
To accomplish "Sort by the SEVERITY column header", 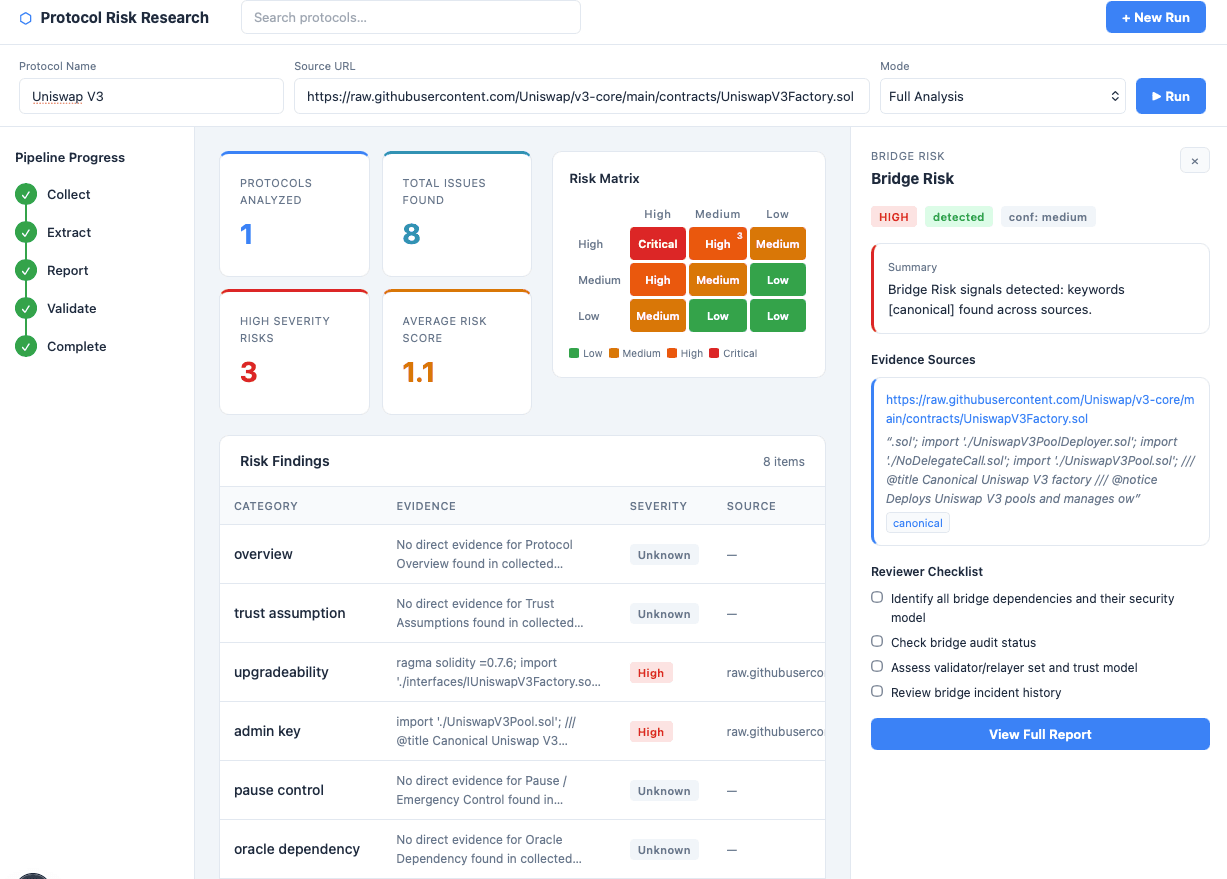I will [x=658, y=506].
